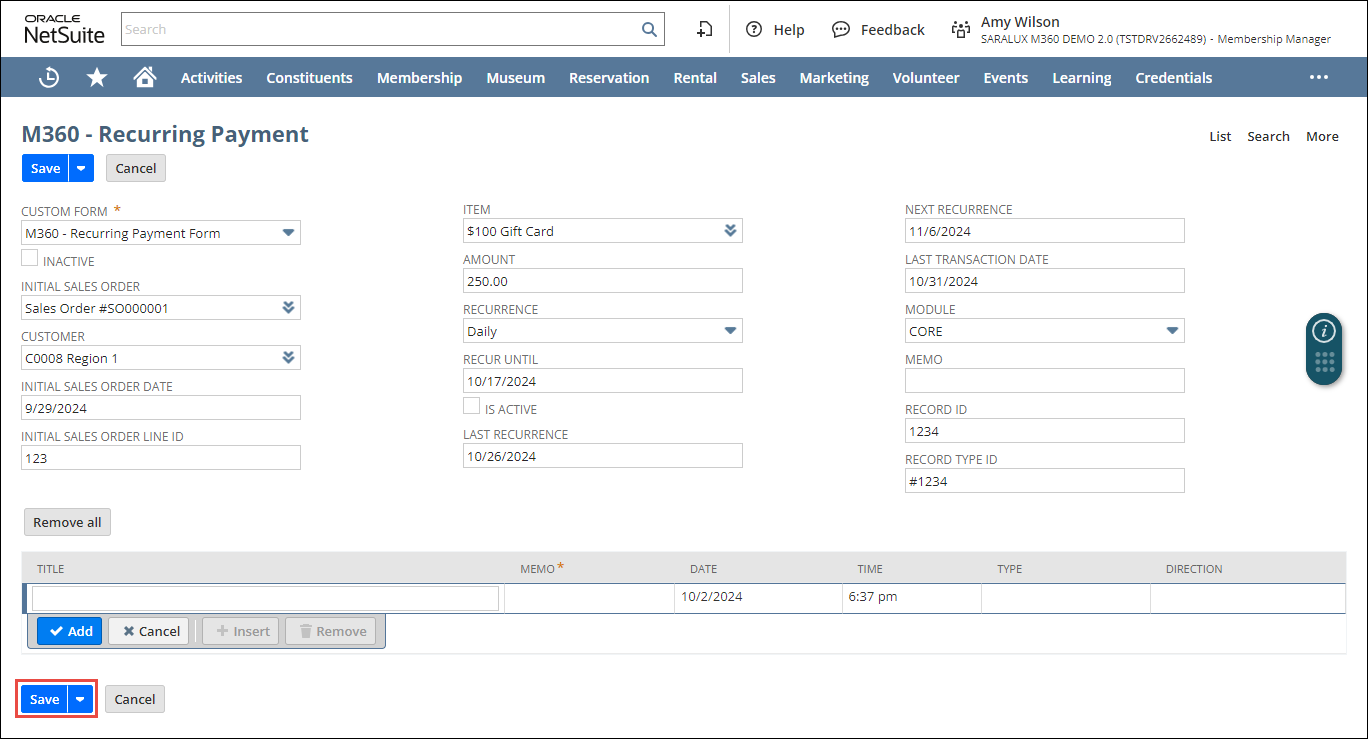This screenshot has height=739, width=1368.
Task: Click the Remove all button
Action: [x=67, y=522]
